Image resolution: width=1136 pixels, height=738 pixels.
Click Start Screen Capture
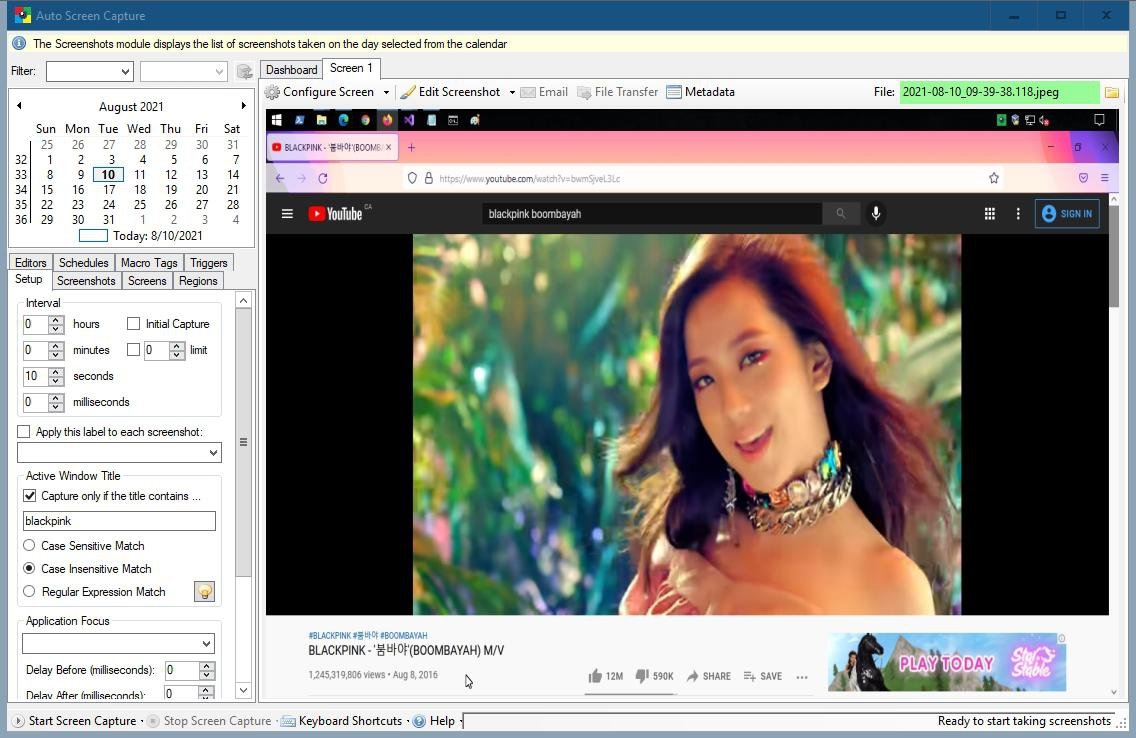click(75, 721)
